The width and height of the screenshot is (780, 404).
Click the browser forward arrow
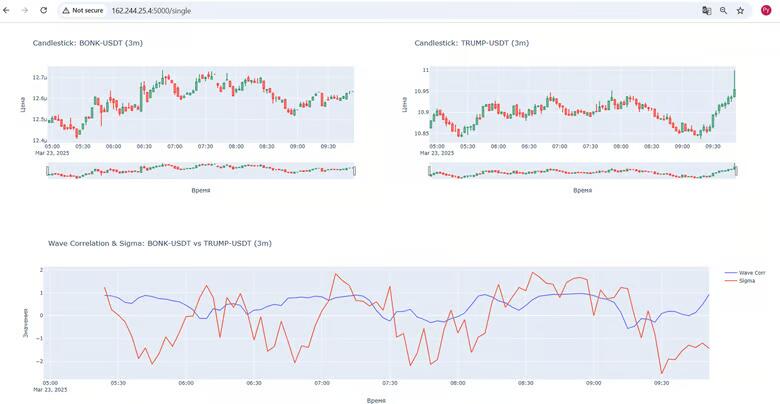(25, 10)
